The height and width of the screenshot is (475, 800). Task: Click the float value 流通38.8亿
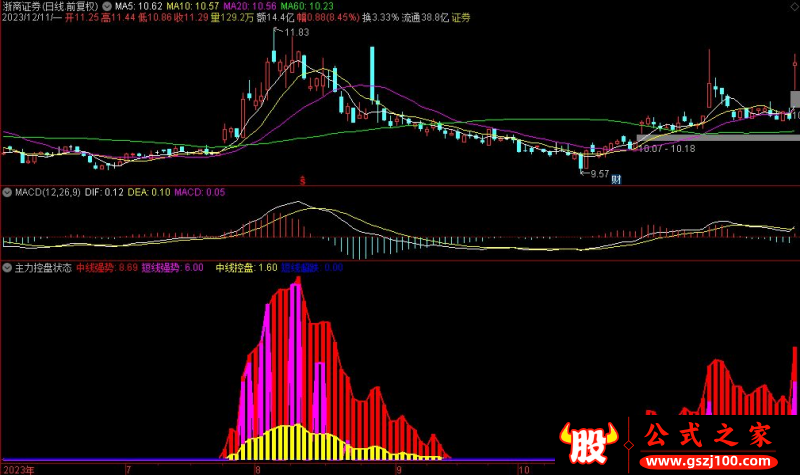(425, 18)
